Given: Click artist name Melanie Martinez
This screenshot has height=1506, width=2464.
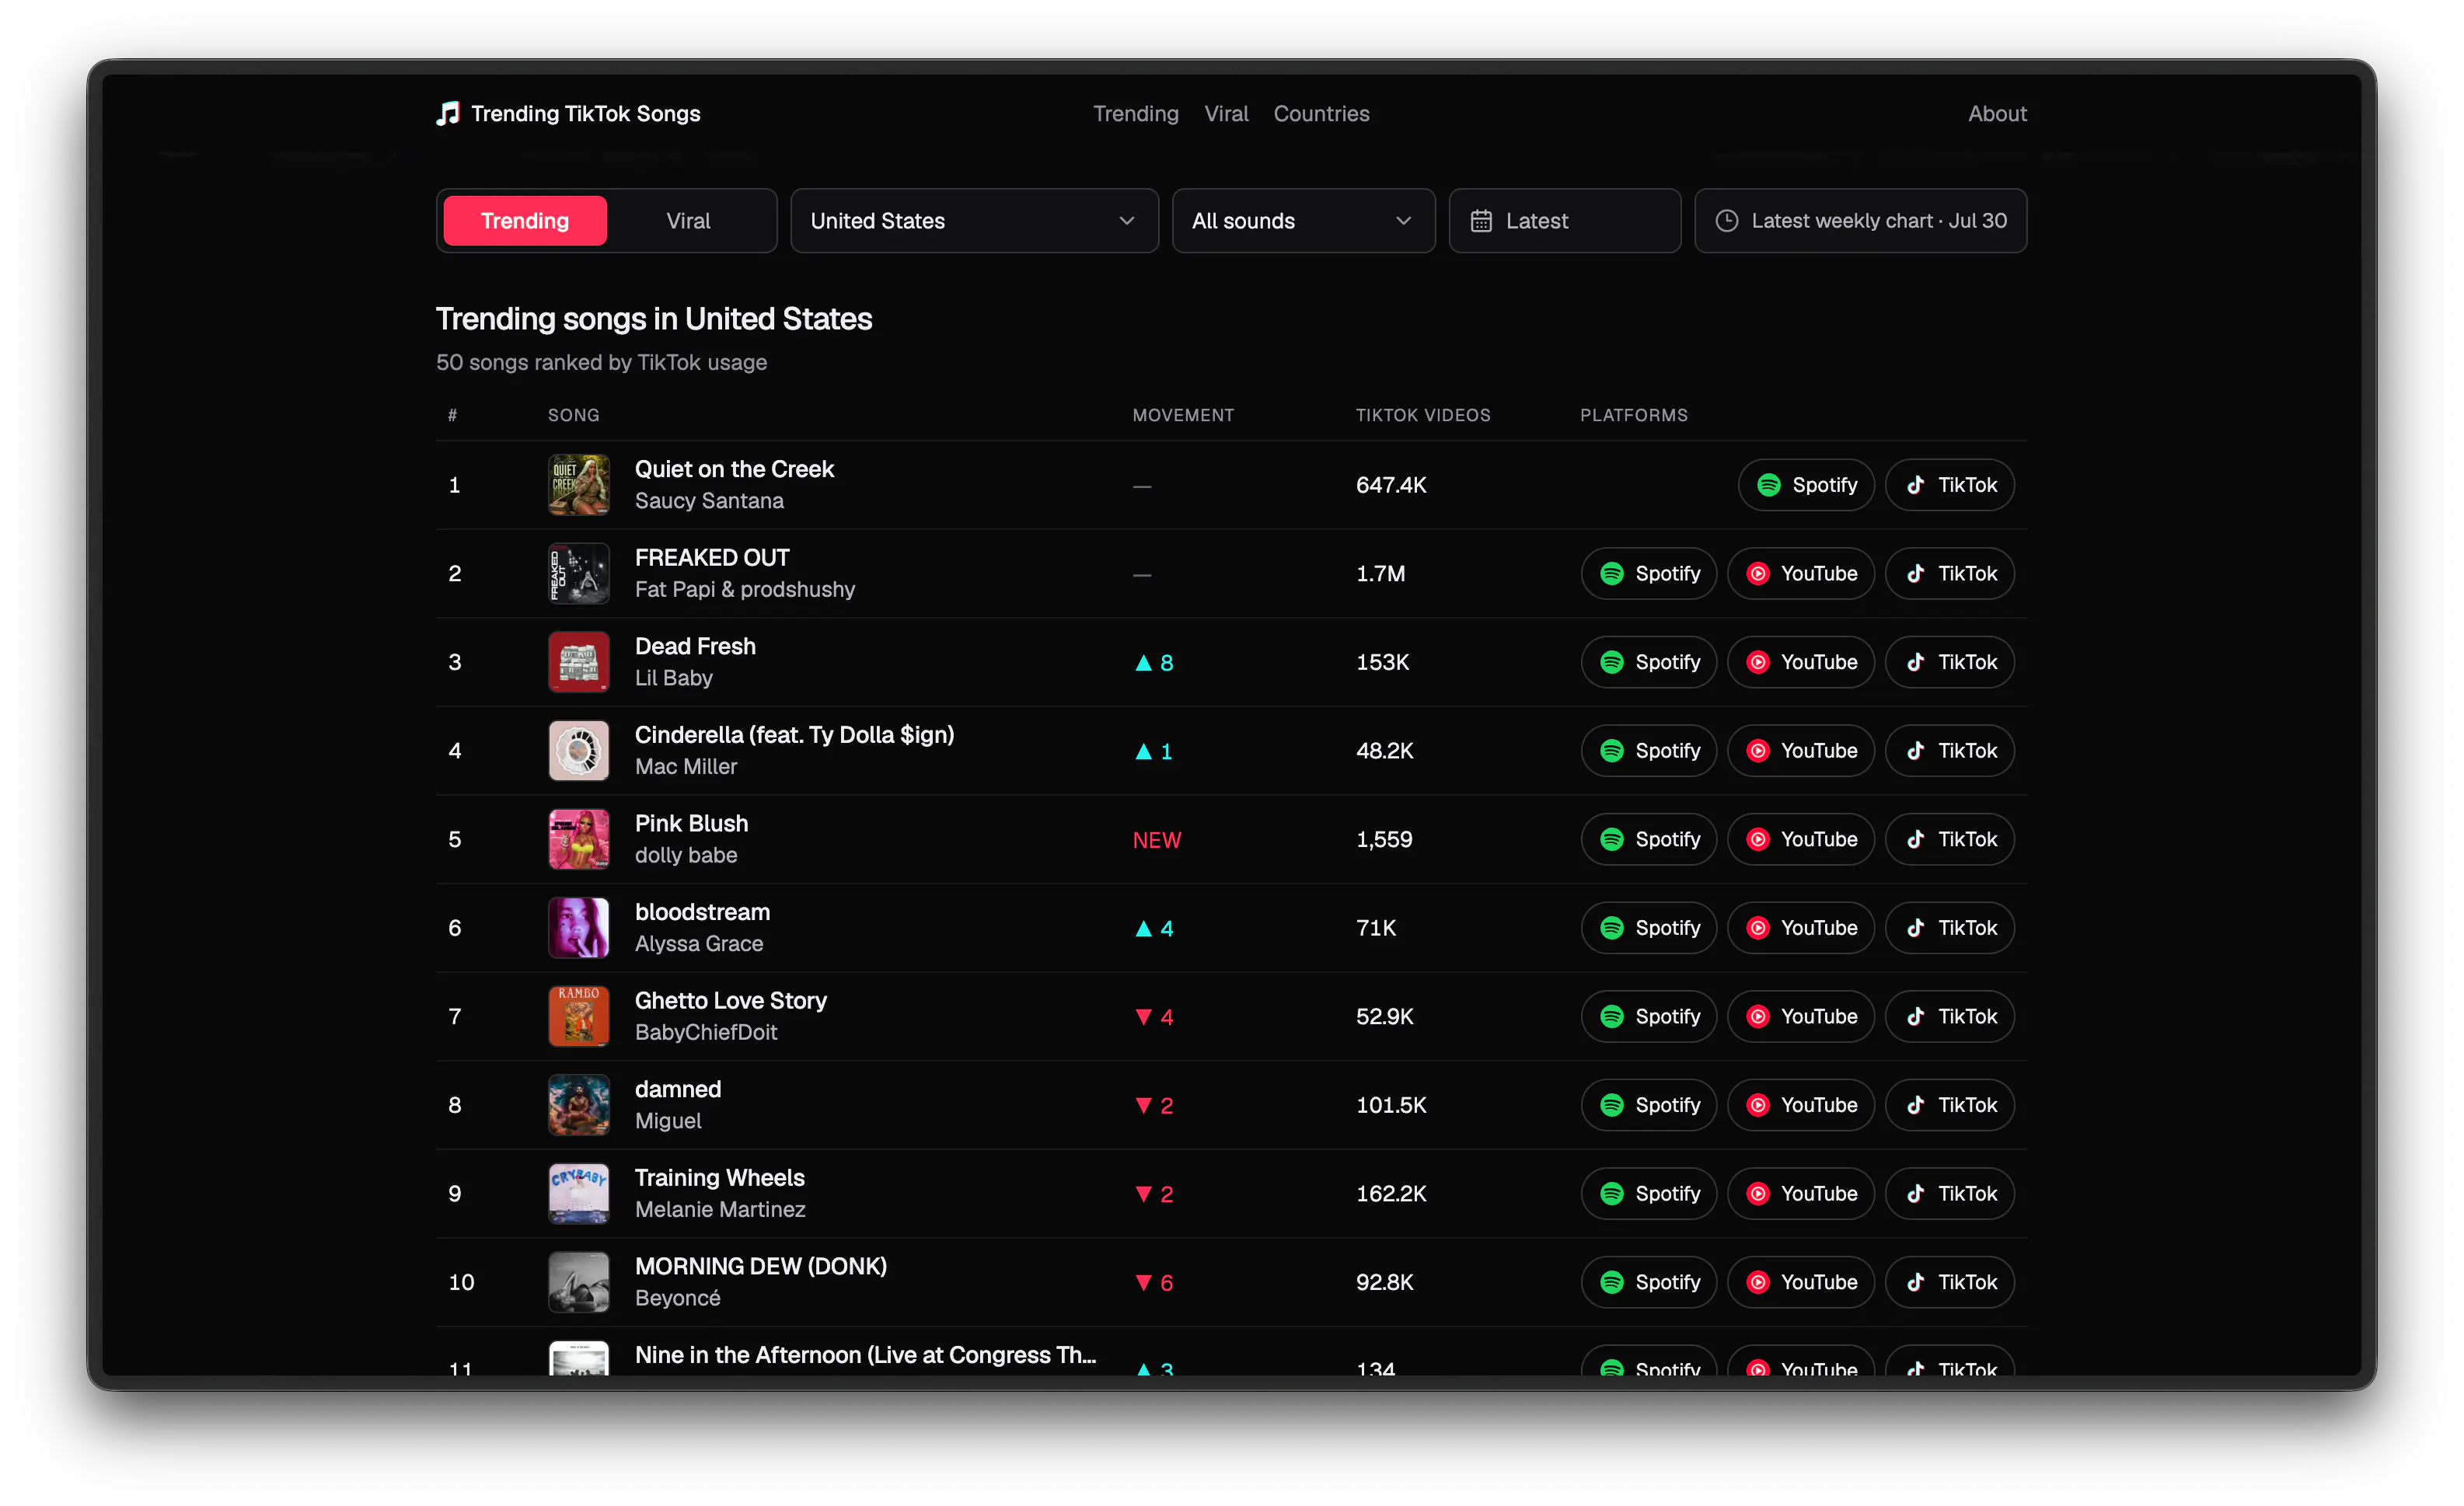Looking at the screenshot, I should coord(720,1209).
